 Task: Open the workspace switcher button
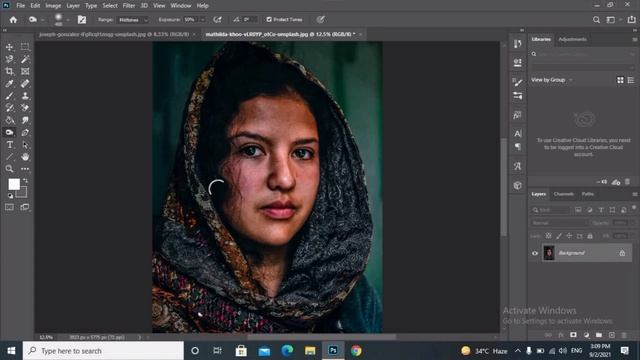[611, 20]
